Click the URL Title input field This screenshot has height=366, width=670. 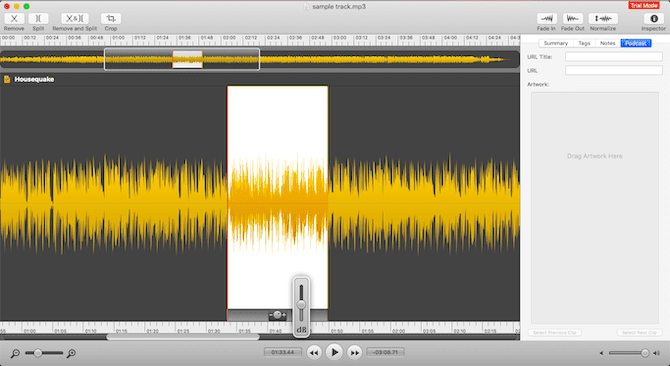pyautogui.click(x=614, y=56)
